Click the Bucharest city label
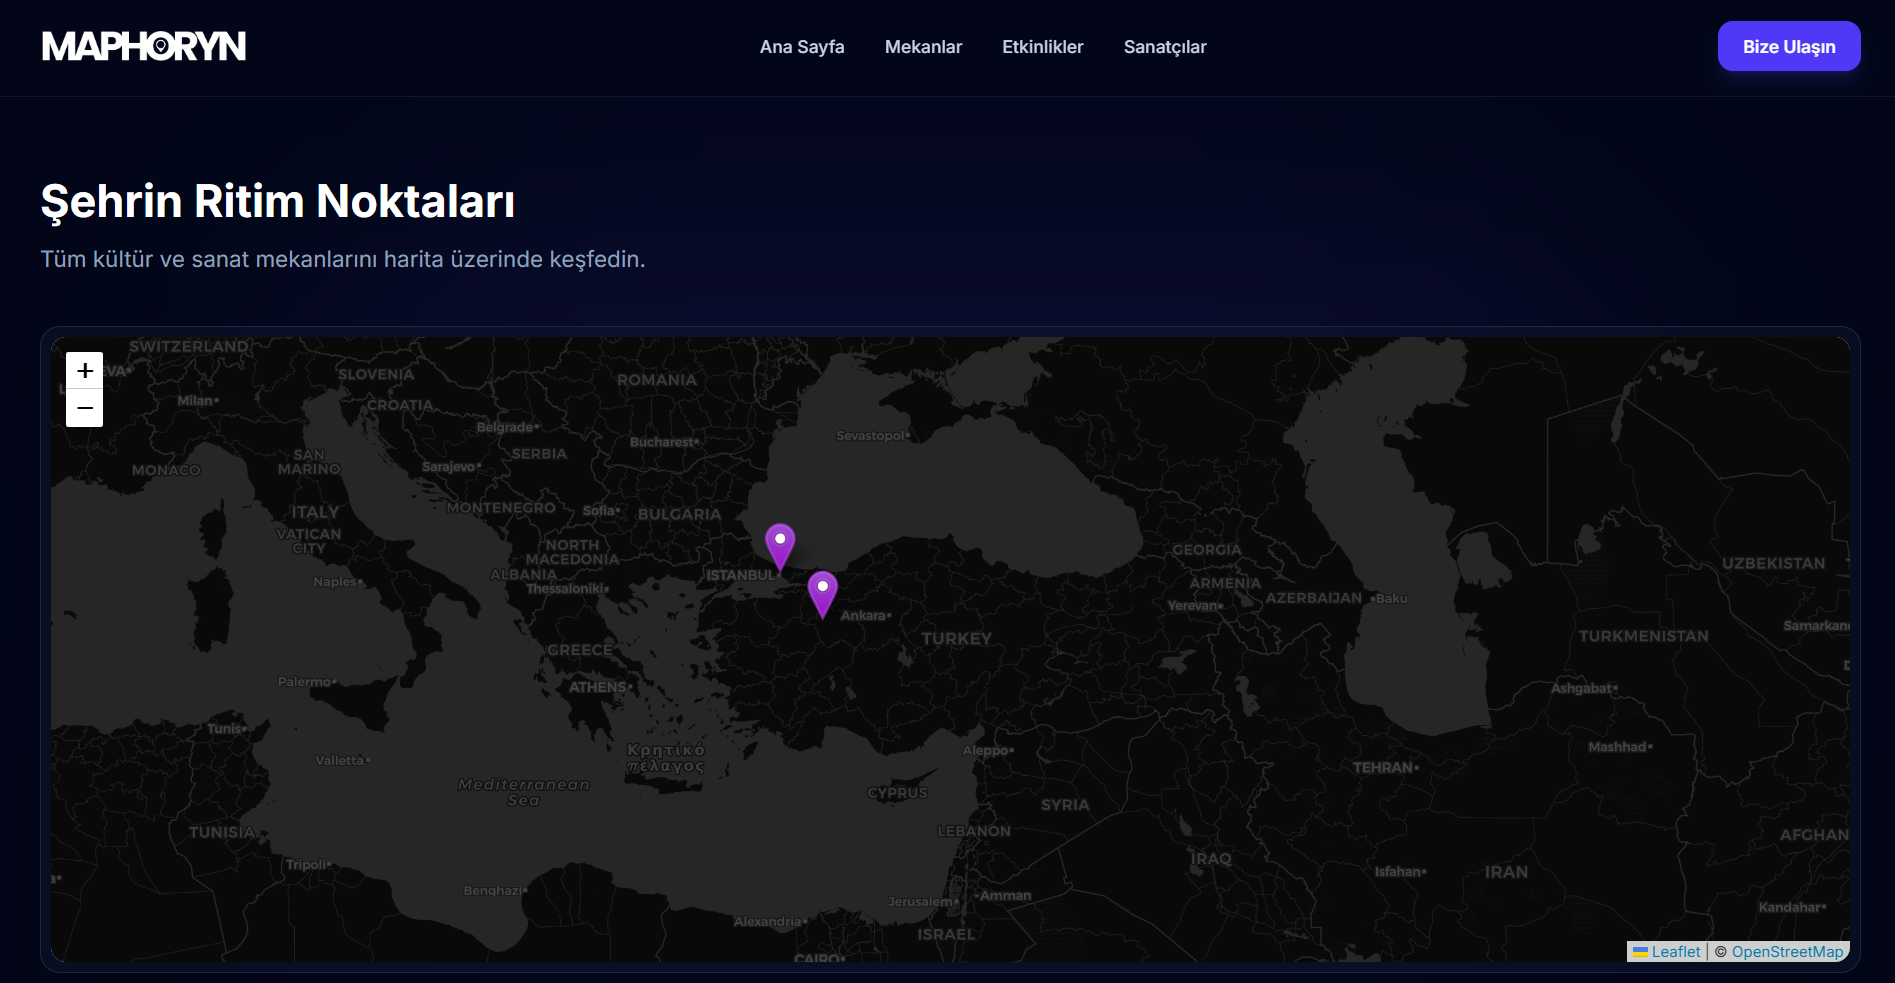 tap(664, 442)
